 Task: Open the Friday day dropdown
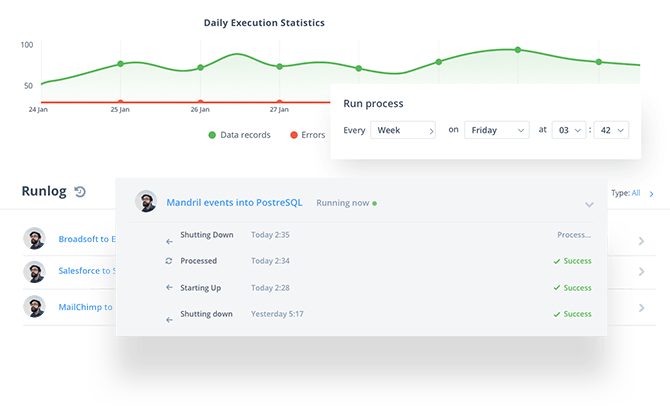click(497, 130)
